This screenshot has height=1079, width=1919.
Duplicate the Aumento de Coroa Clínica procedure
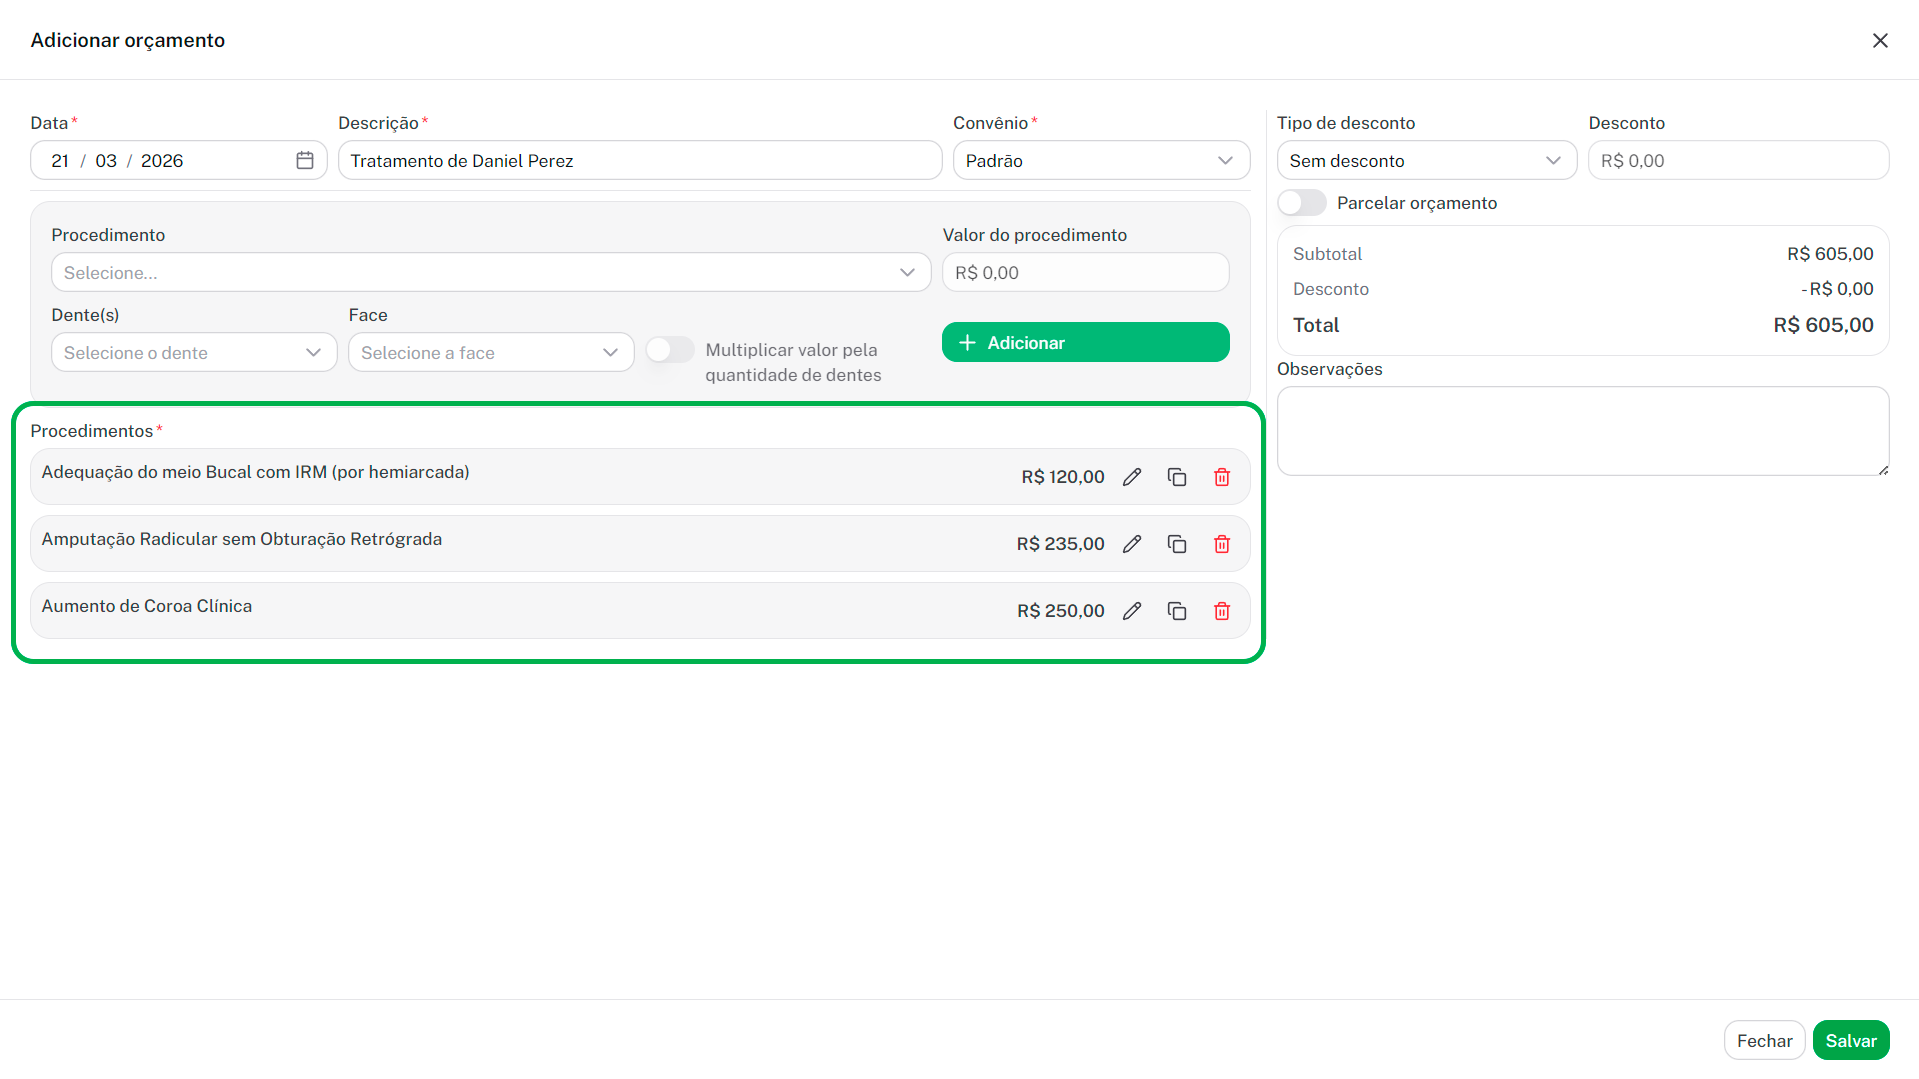point(1176,611)
